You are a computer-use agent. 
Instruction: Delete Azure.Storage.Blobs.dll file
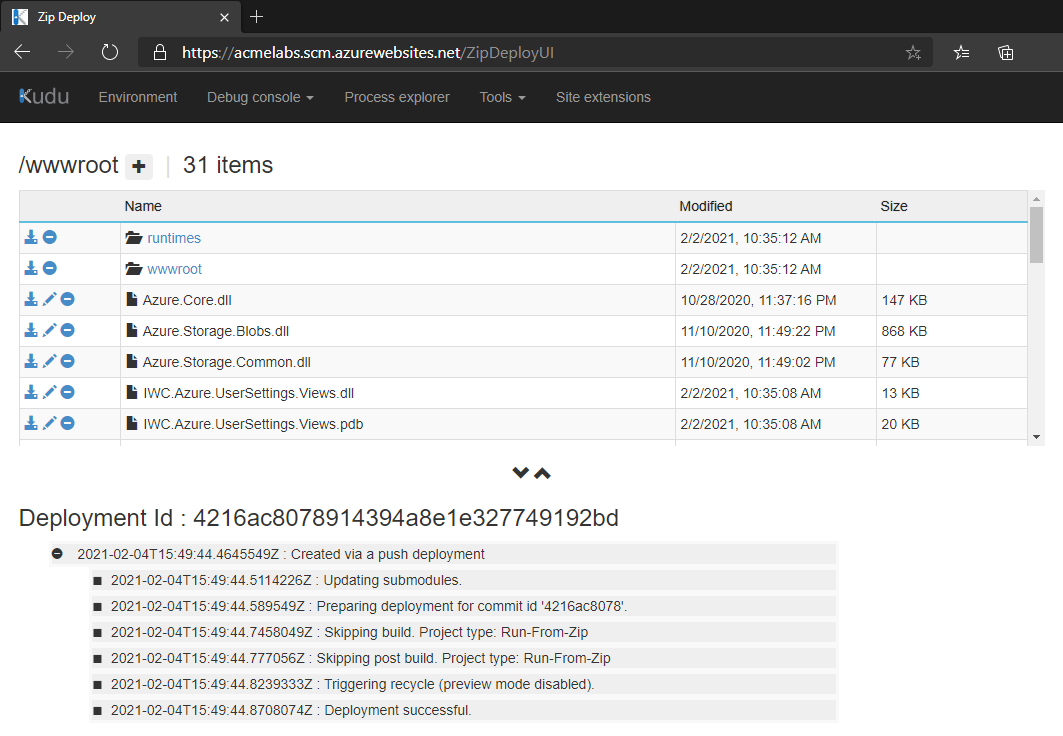click(x=68, y=330)
